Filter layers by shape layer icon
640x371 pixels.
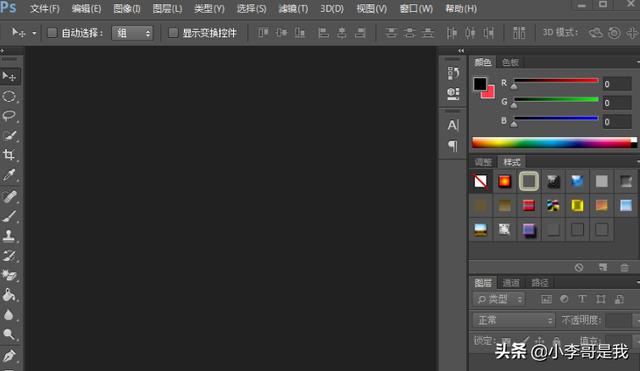coord(600,299)
